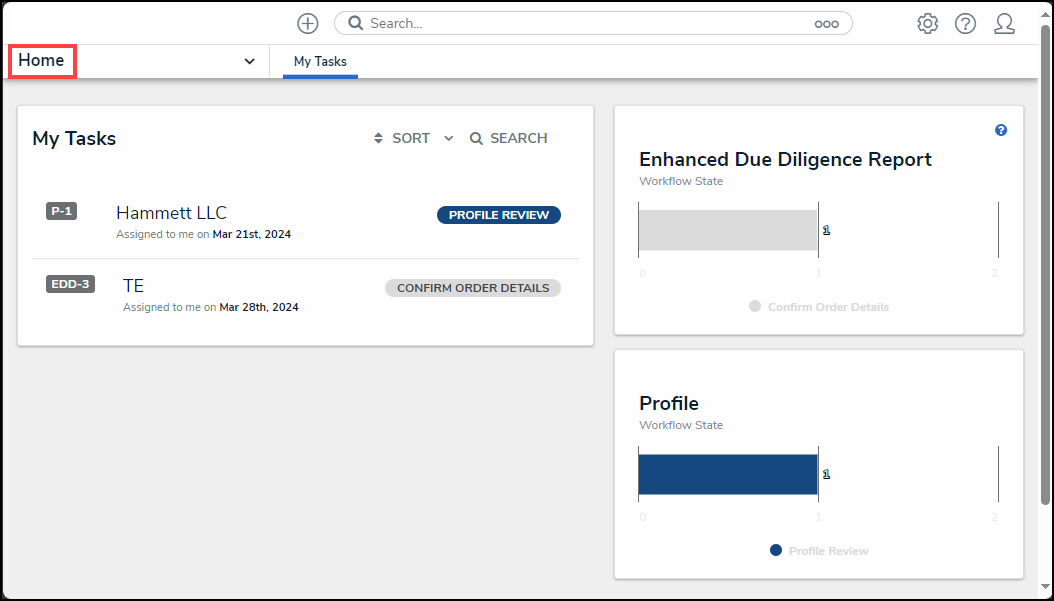
Task: Click the Profile chart title
Action: point(669,403)
